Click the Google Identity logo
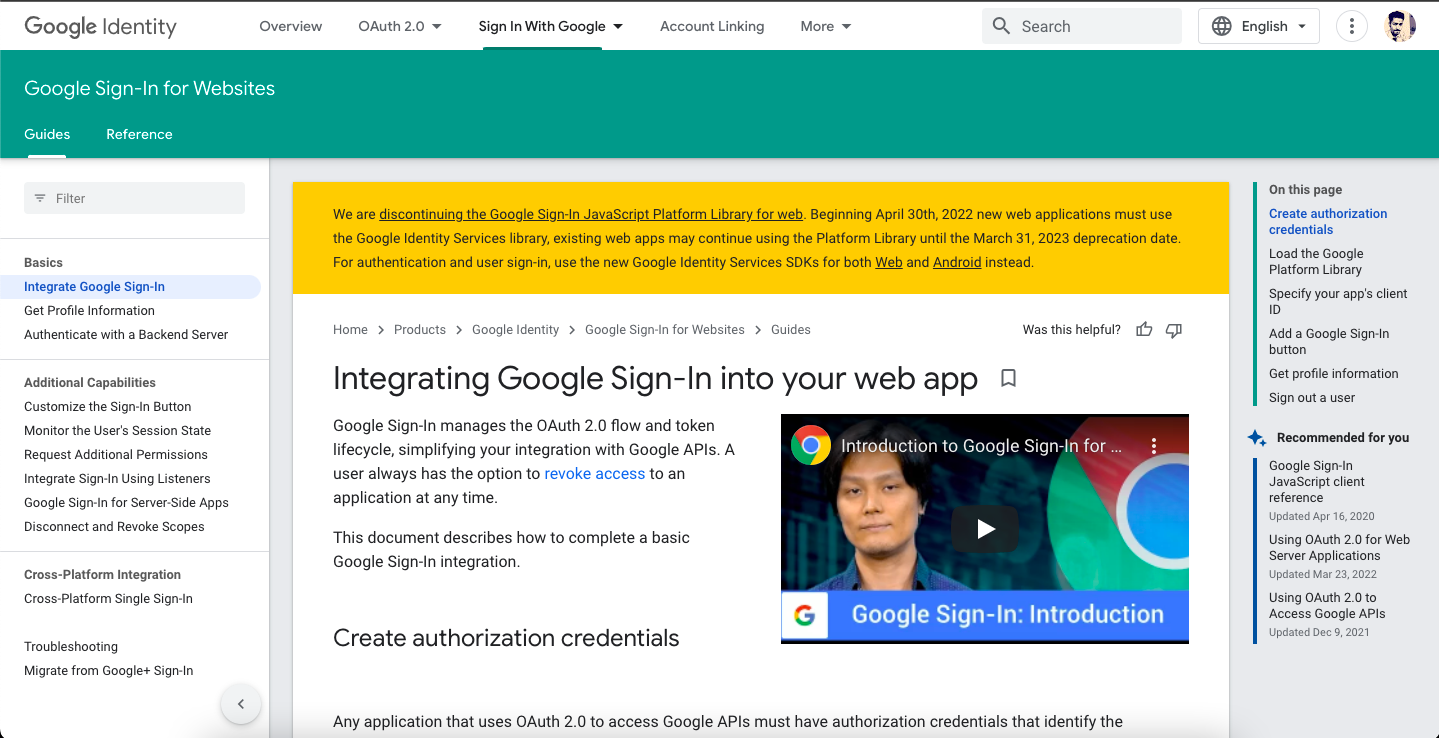1439x738 pixels. point(100,27)
